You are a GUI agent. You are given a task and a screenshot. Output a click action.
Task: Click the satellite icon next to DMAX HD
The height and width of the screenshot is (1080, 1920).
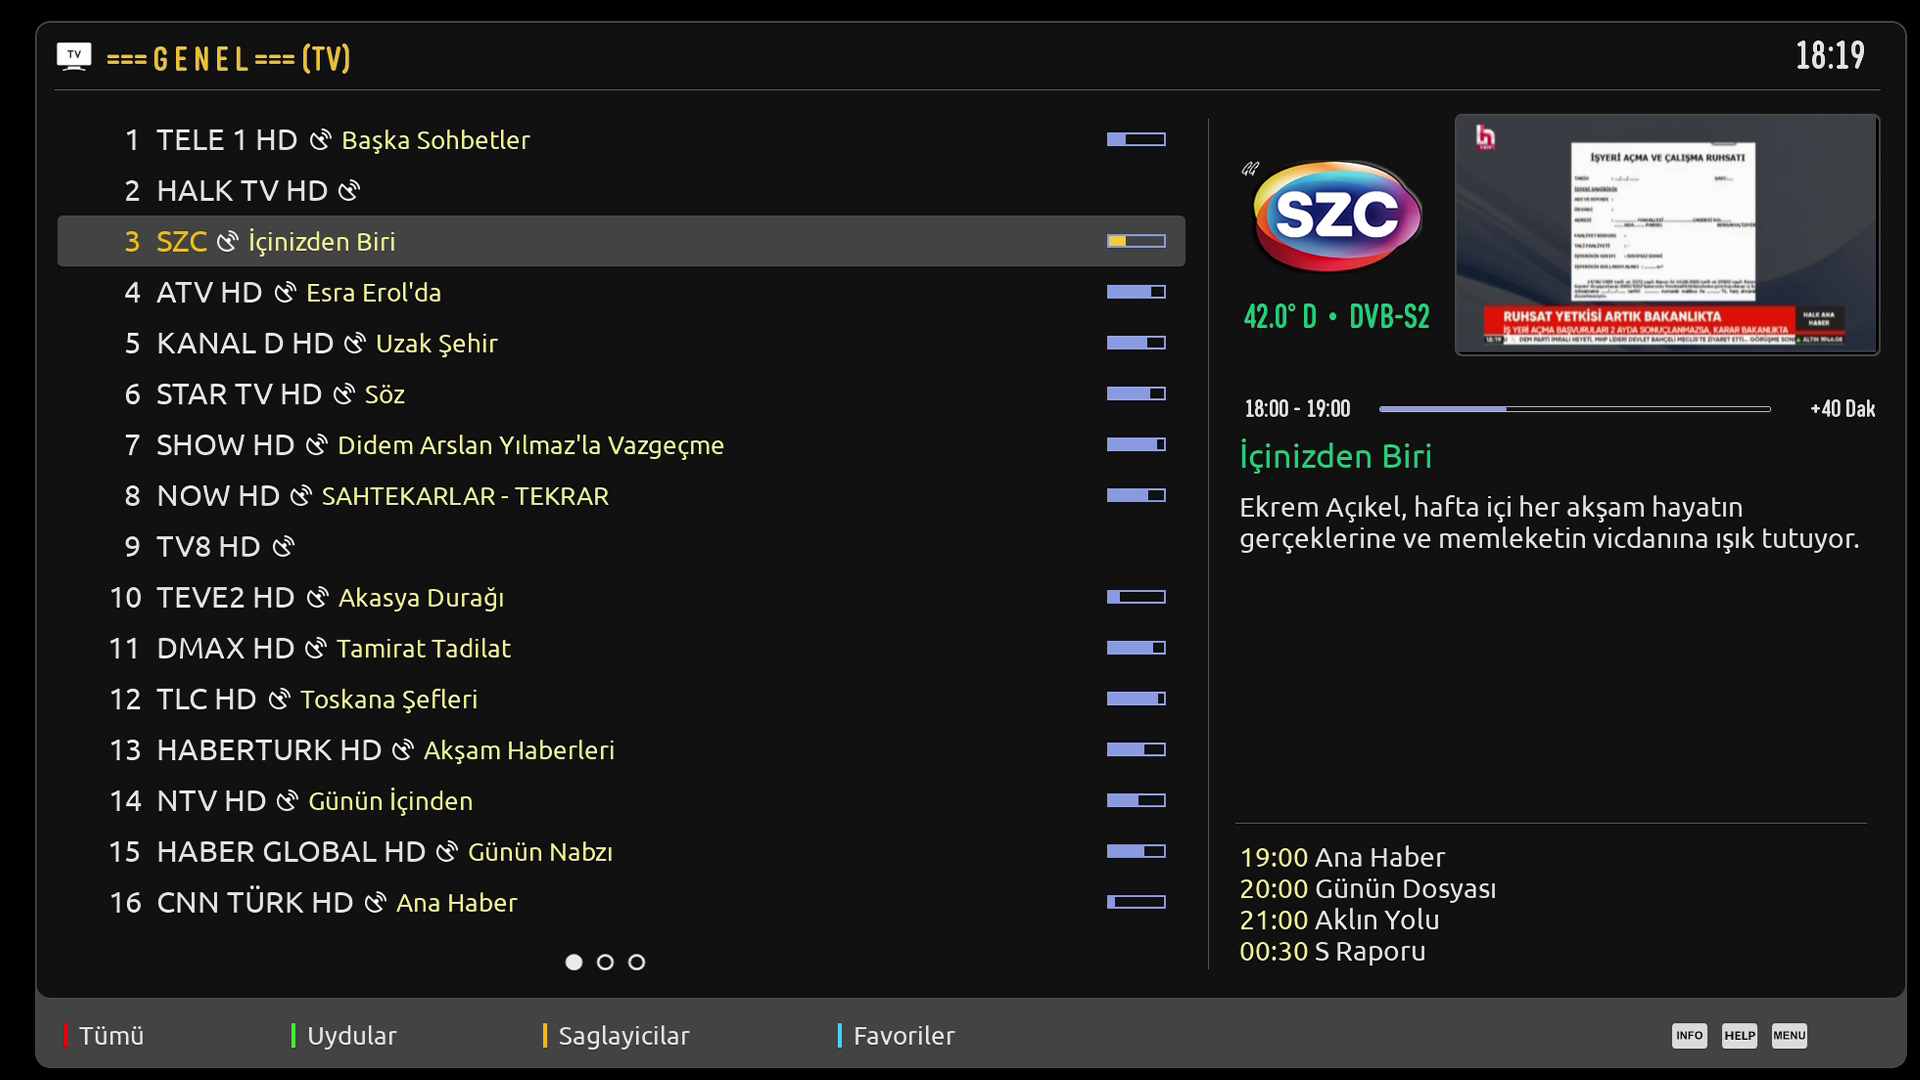[x=316, y=649]
